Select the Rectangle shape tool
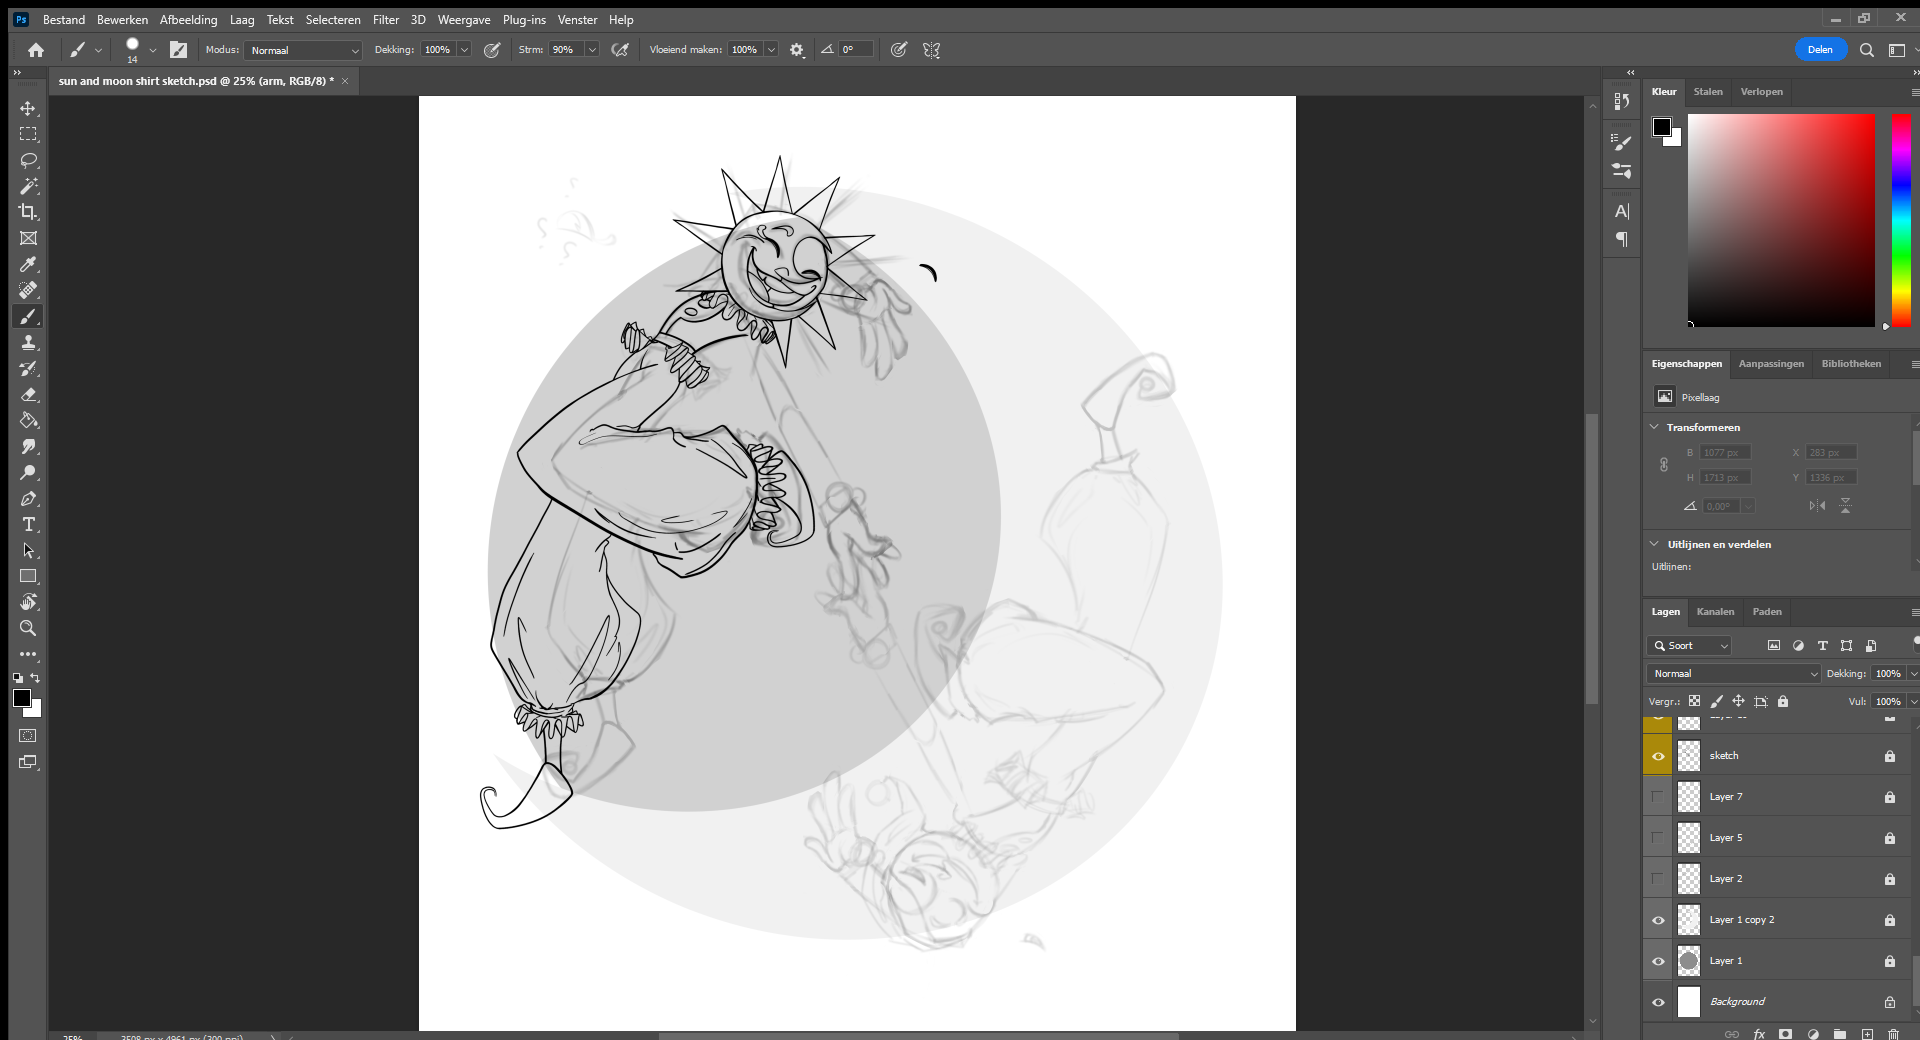The image size is (1920, 1040). pyautogui.click(x=28, y=576)
